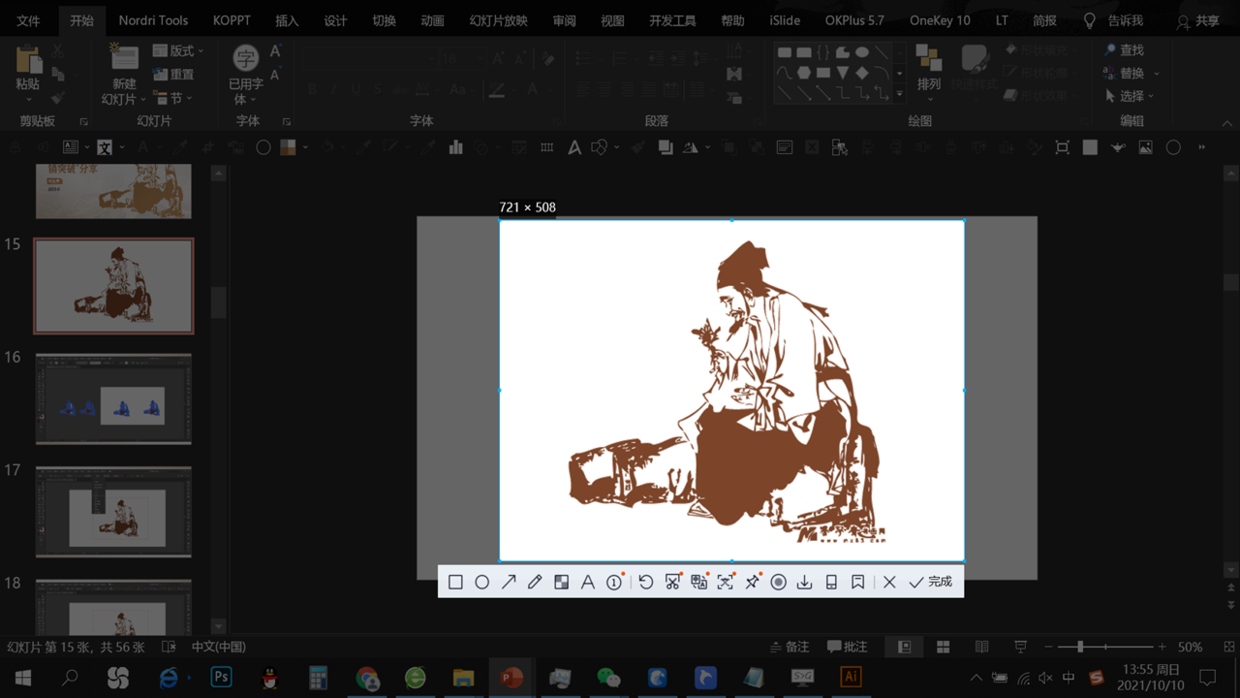Pick the arrow drawing tool
This screenshot has width=1240, height=698.
[x=508, y=582]
